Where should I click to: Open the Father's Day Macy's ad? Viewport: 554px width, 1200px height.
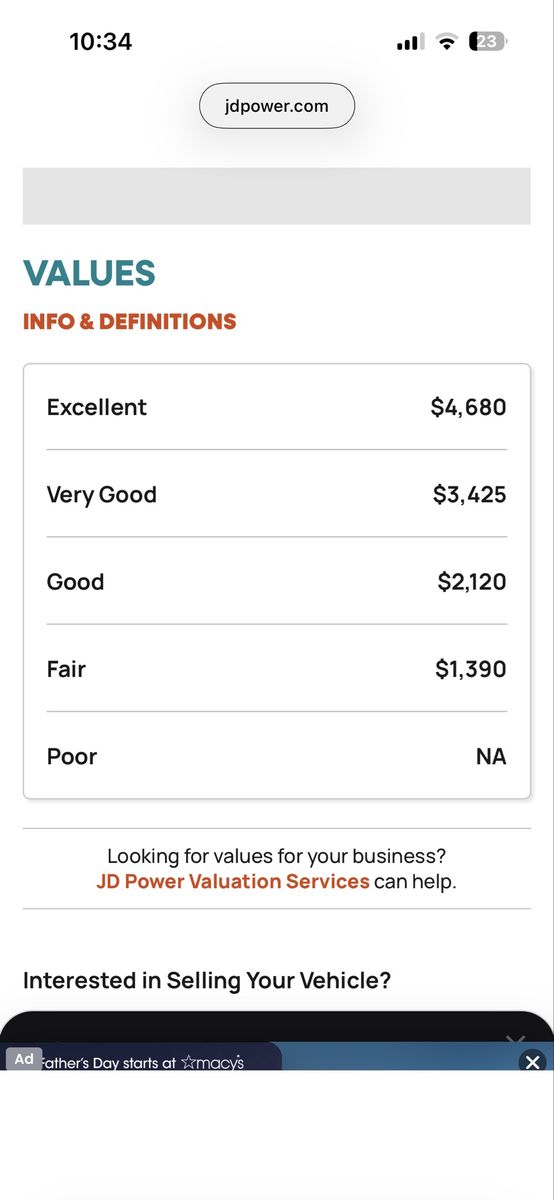(x=141, y=1063)
